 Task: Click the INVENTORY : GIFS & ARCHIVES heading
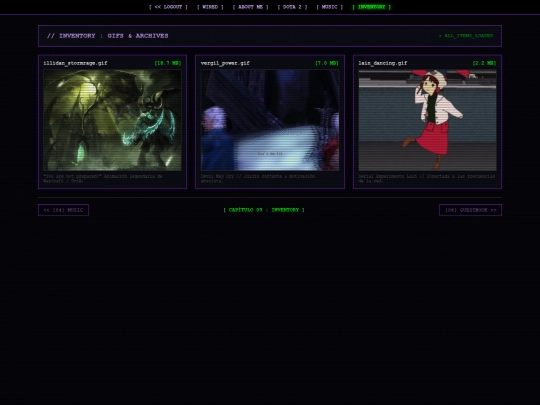pyautogui.click(x=107, y=36)
